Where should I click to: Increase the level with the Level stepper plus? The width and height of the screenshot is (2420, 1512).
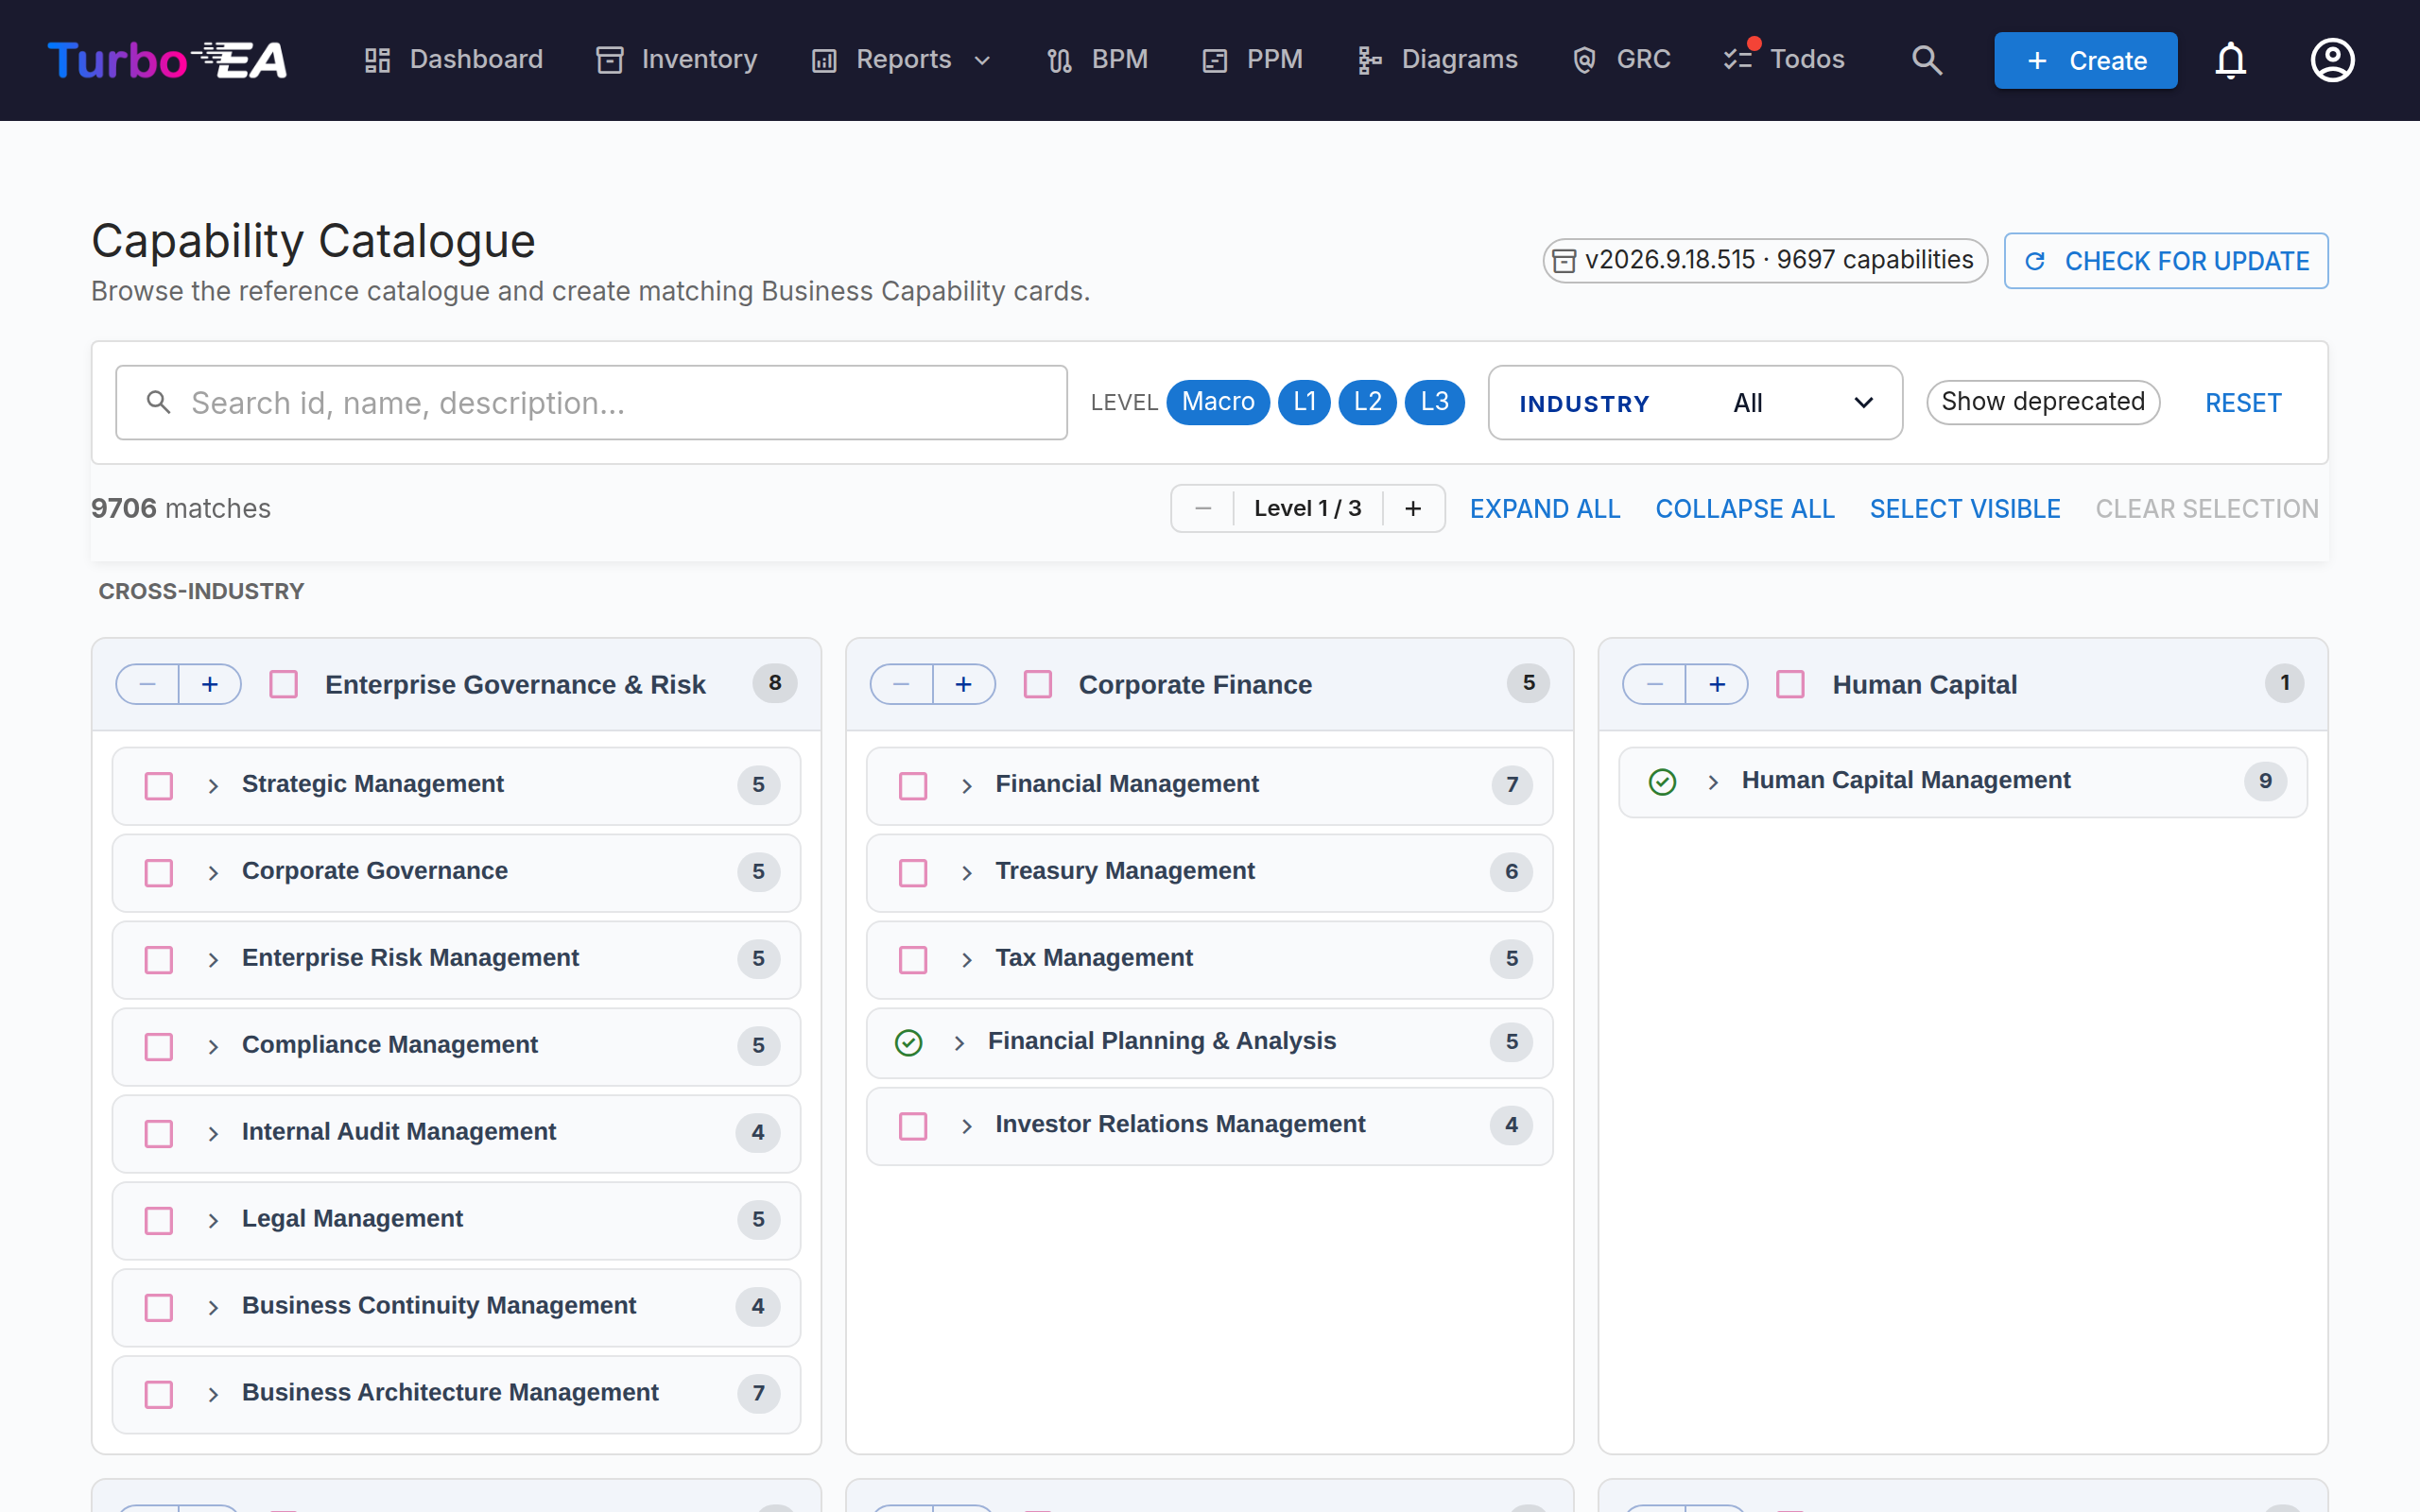point(1412,508)
